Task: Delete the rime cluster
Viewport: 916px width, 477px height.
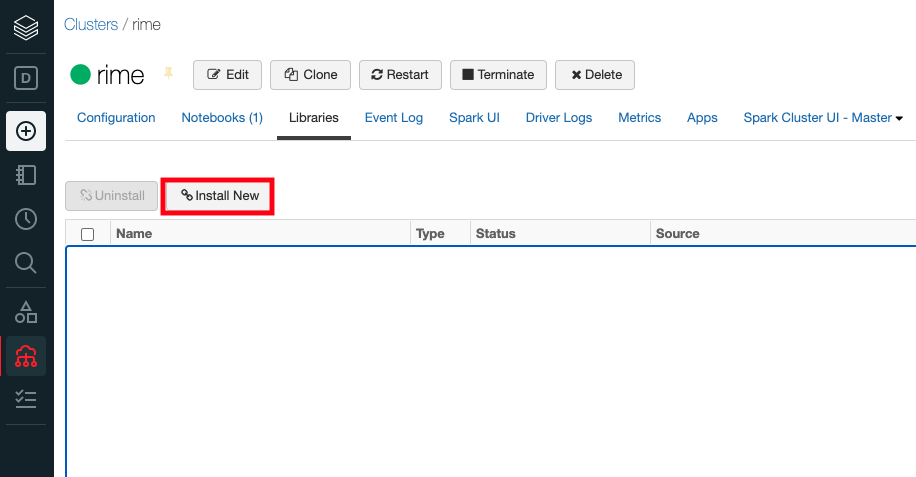Action: (x=595, y=75)
